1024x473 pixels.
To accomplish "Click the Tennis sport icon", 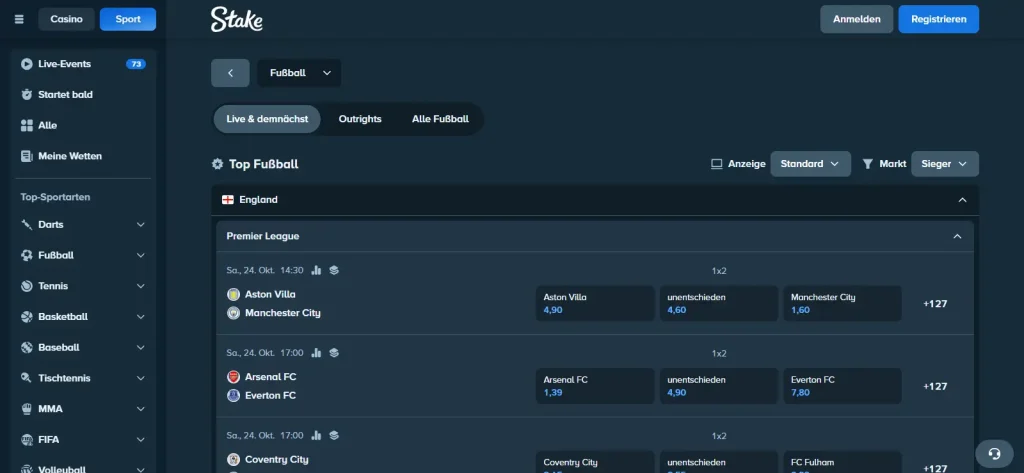I will (x=27, y=286).
